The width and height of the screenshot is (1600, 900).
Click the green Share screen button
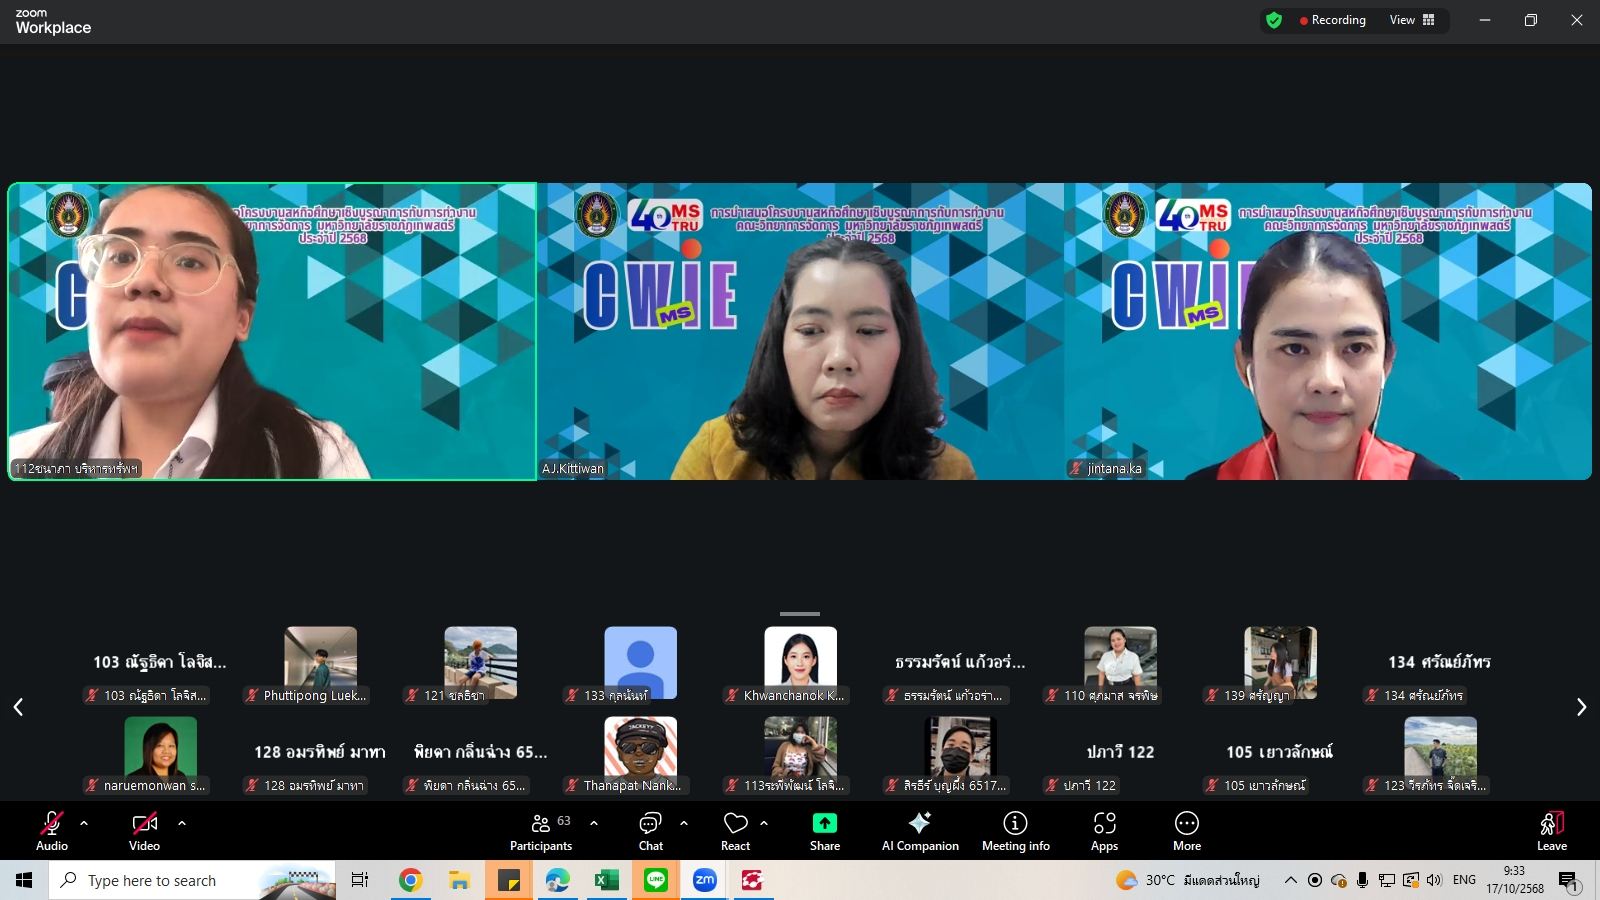[x=824, y=830]
